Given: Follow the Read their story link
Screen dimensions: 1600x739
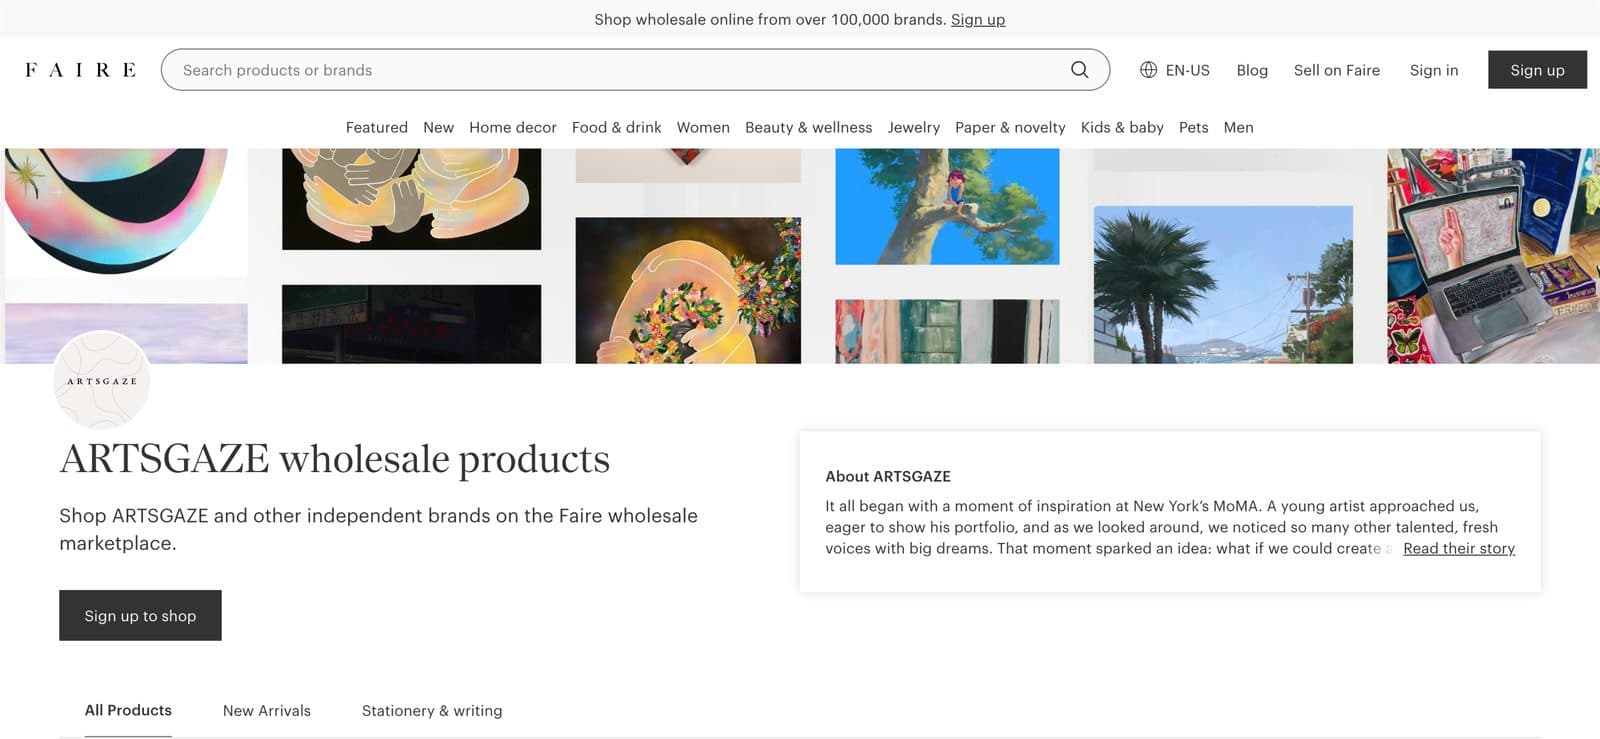Looking at the screenshot, I should tap(1458, 548).
